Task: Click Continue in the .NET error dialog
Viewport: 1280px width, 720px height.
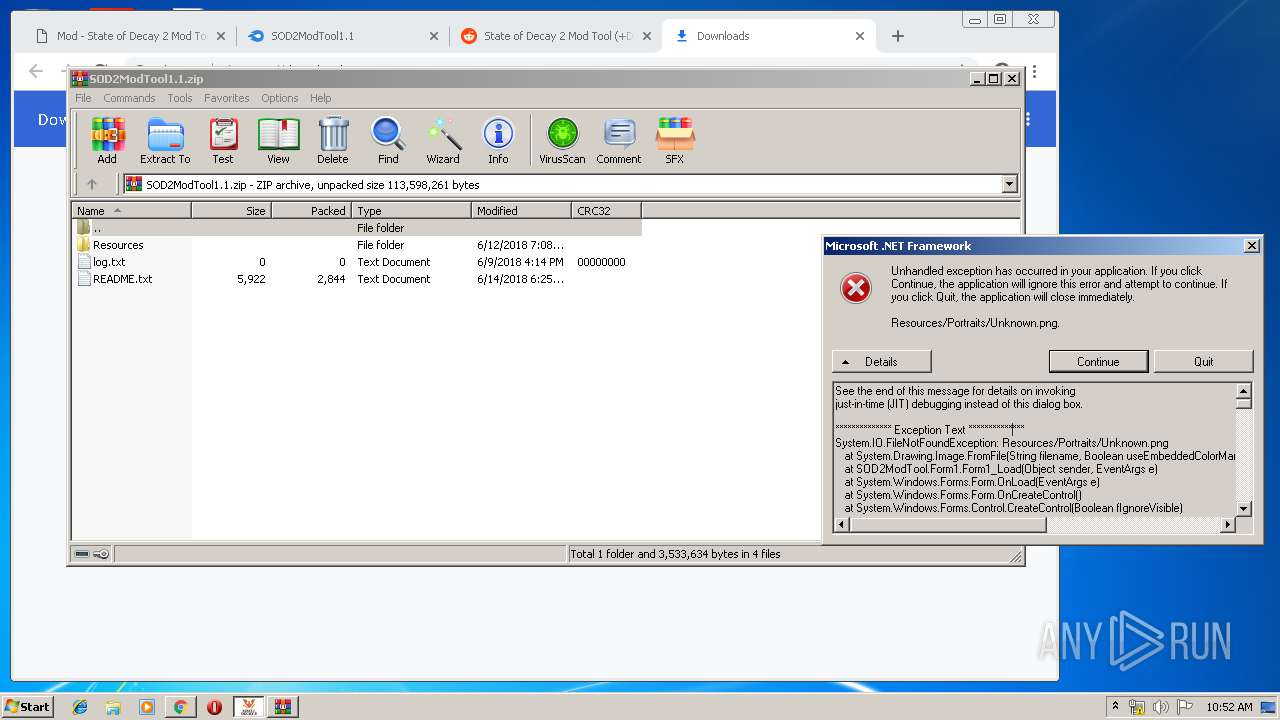Action: [x=1098, y=361]
